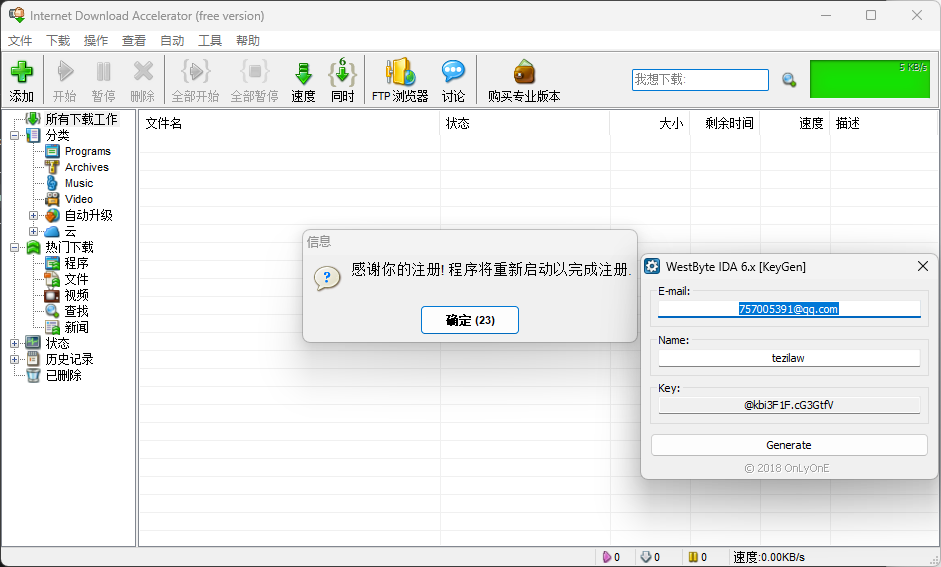The width and height of the screenshot is (941, 567).
Task: Click the 速度:0.00KB/s status bar text
Action: pyautogui.click(x=769, y=557)
